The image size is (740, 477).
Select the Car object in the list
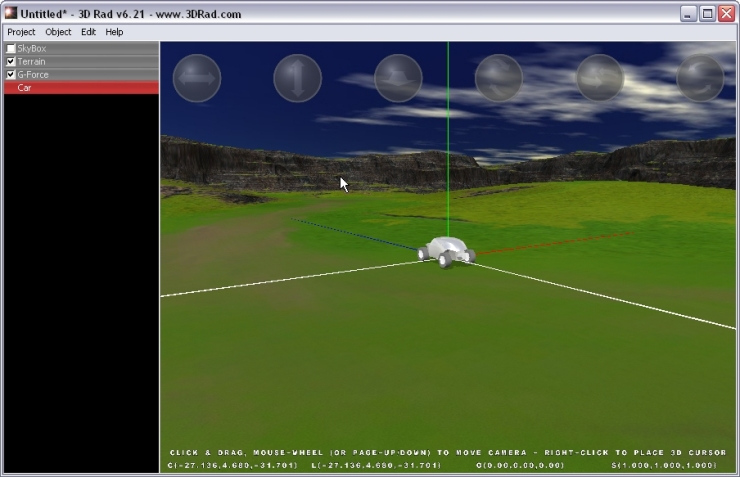click(81, 88)
